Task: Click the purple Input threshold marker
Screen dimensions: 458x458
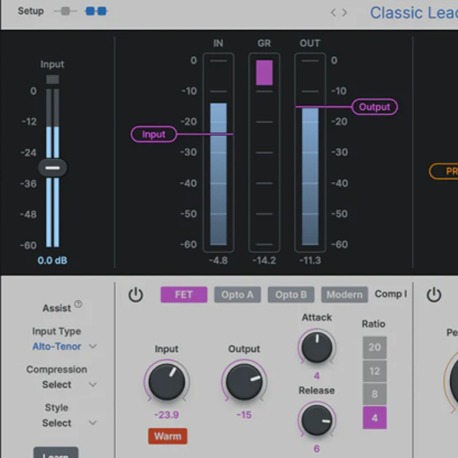Action: pos(154,134)
